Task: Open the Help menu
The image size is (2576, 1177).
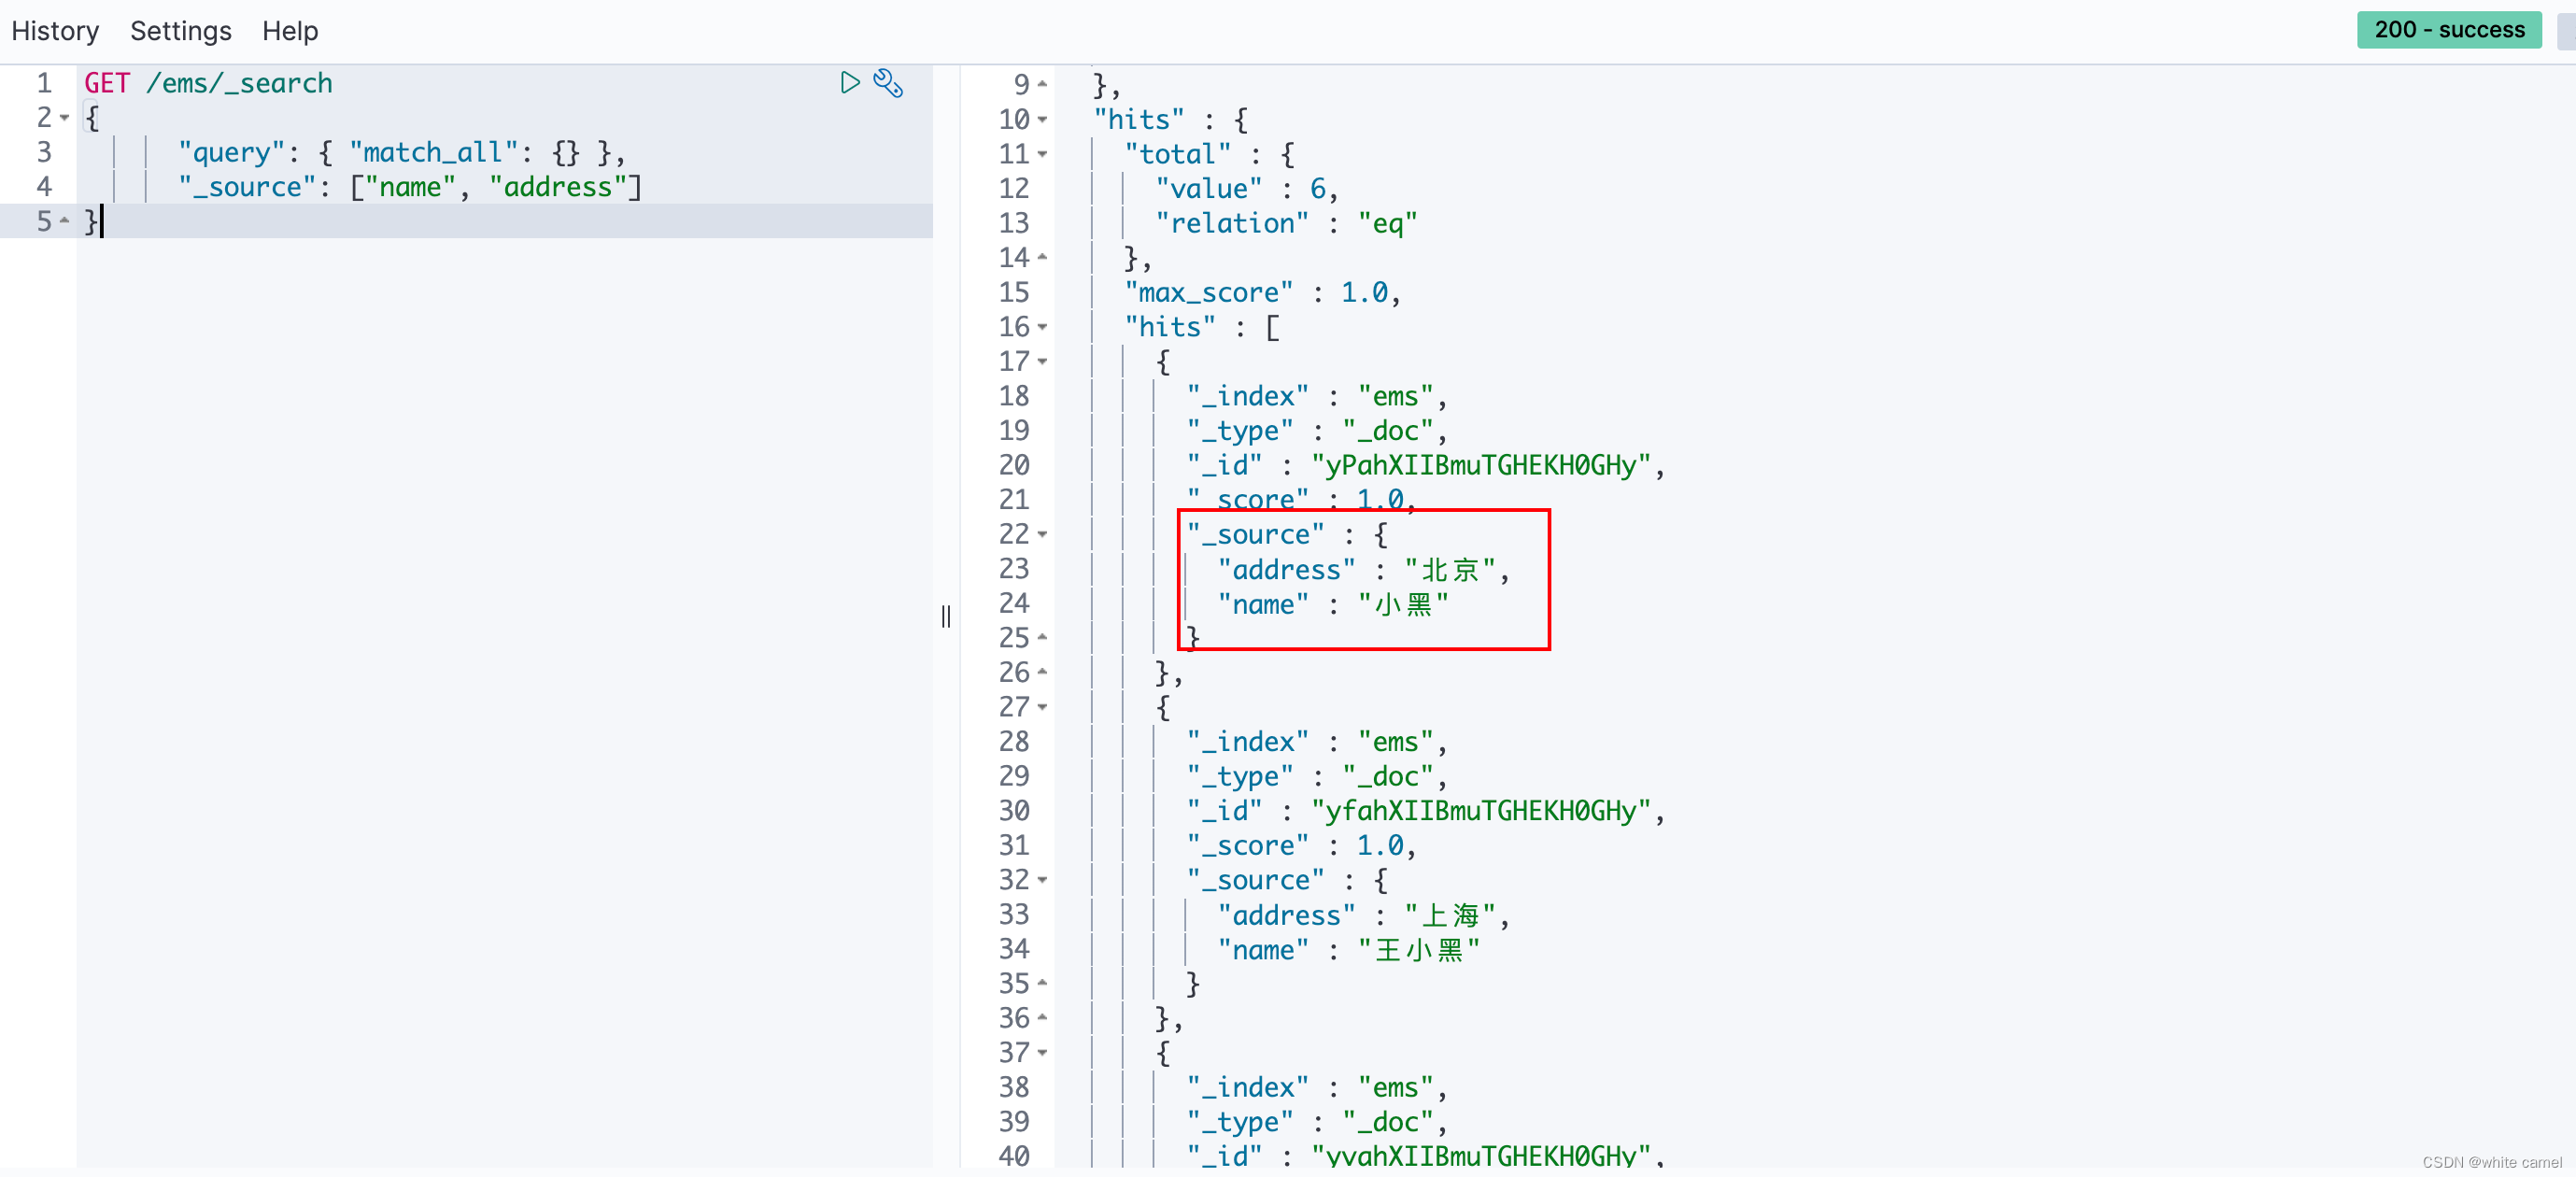Action: tap(290, 31)
